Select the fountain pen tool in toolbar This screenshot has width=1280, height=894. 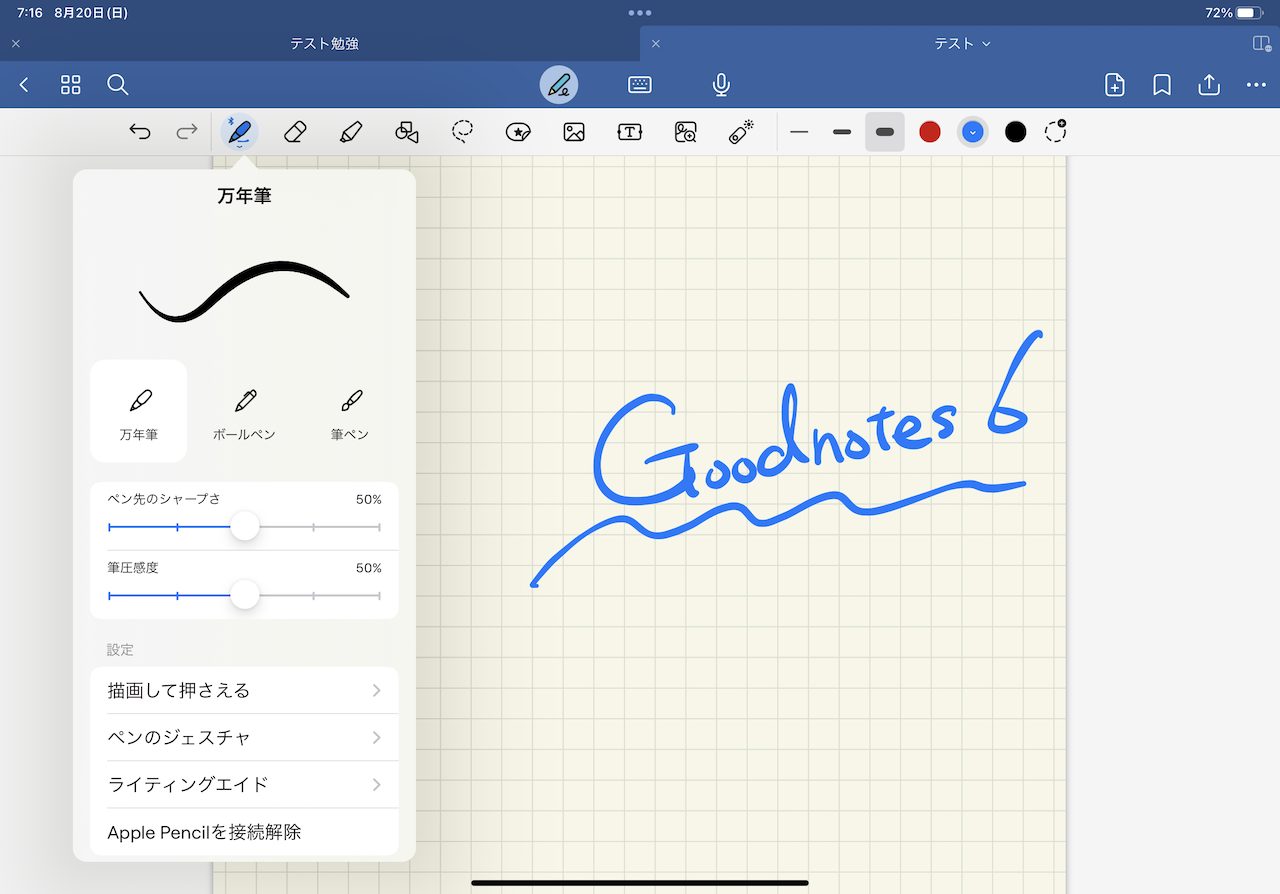tap(239, 132)
